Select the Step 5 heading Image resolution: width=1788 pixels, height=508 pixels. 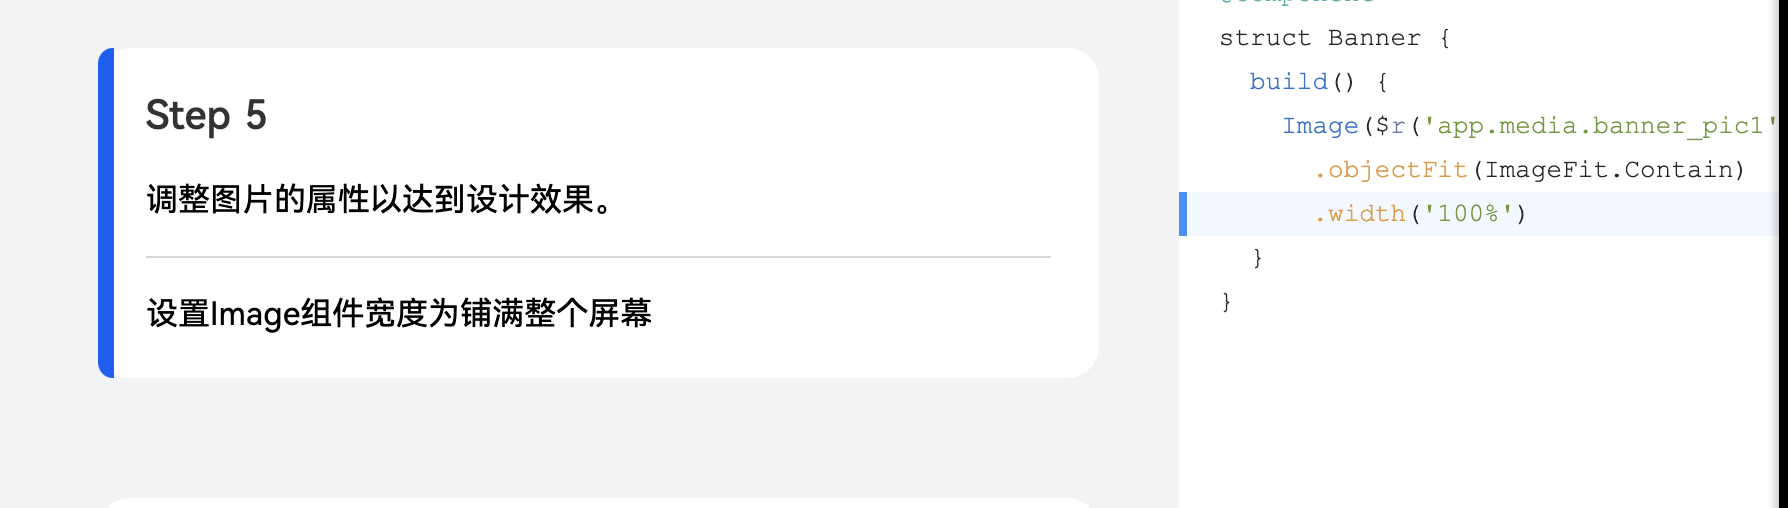pyautogui.click(x=206, y=116)
